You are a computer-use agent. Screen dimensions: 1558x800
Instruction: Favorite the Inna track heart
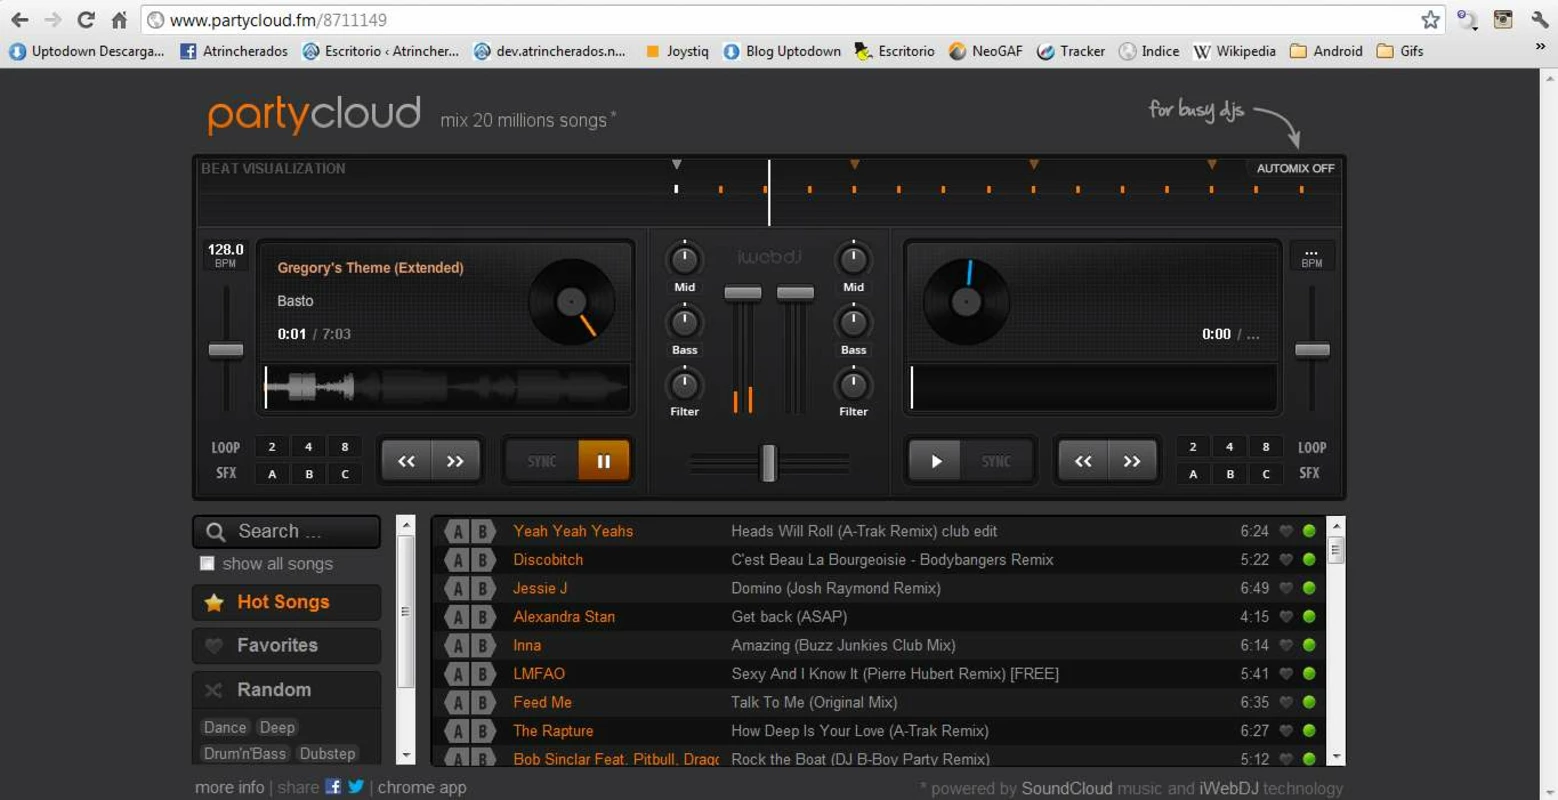coord(1286,645)
